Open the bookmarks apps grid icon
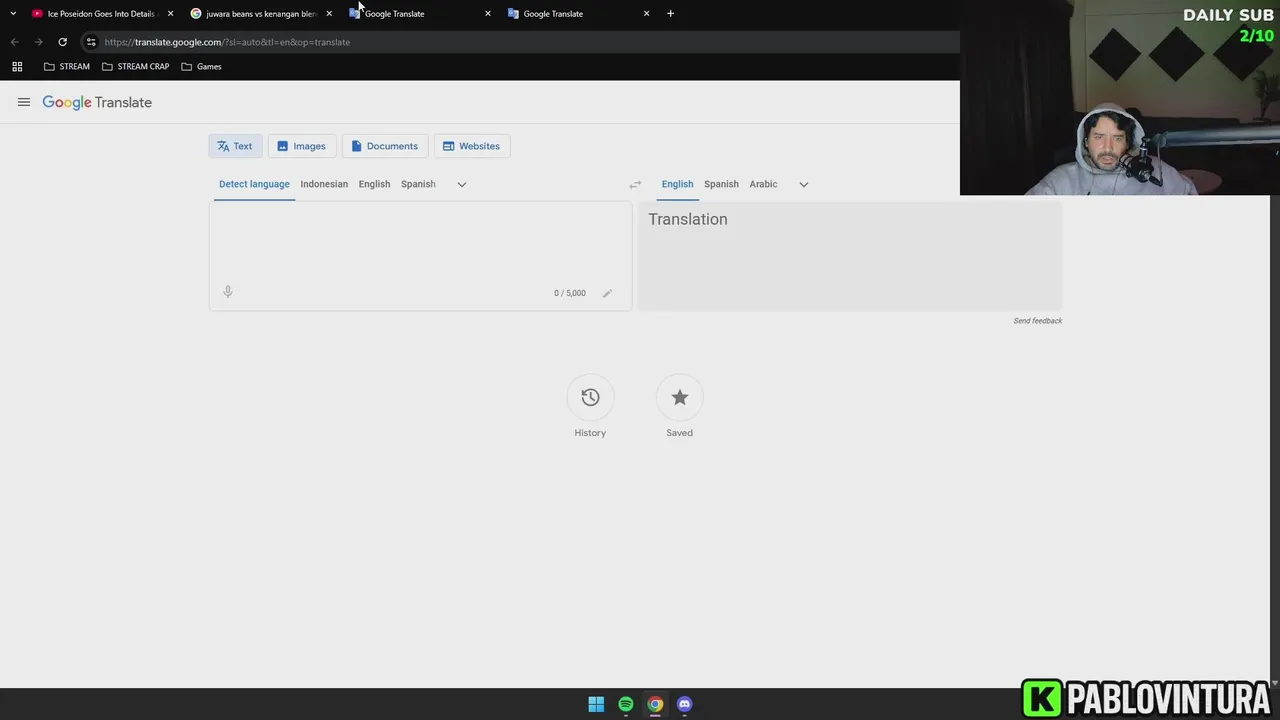The height and width of the screenshot is (720, 1280). pyautogui.click(x=17, y=67)
